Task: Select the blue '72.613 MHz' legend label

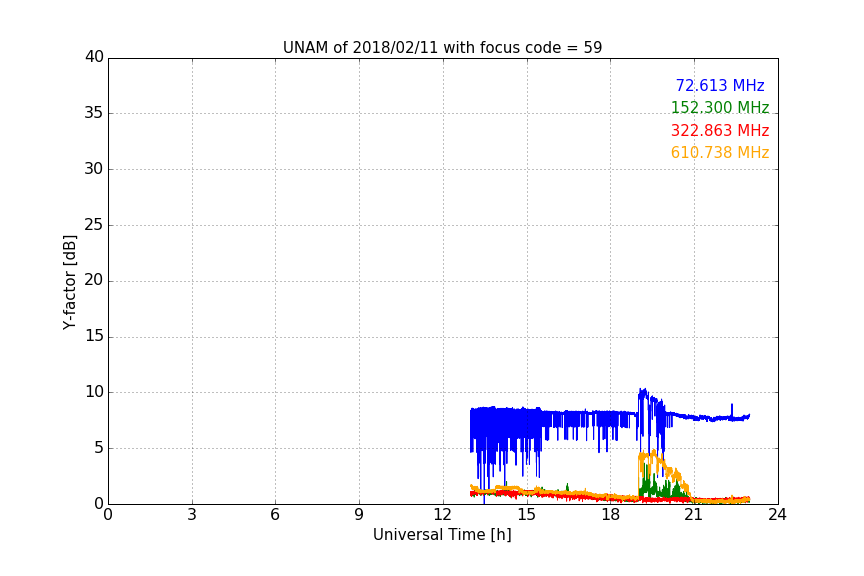Action: pos(720,85)
